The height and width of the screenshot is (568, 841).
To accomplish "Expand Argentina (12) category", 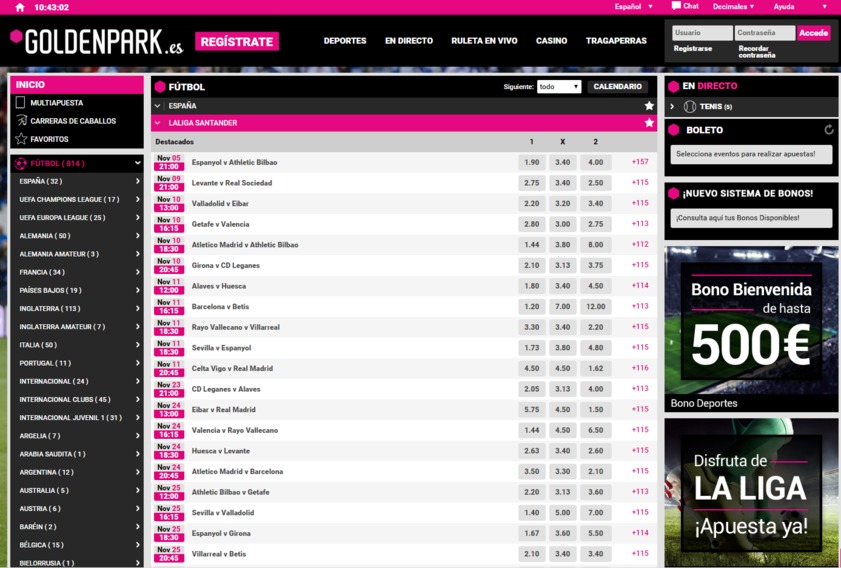I will pyautogui.click(x=77, y=472).
